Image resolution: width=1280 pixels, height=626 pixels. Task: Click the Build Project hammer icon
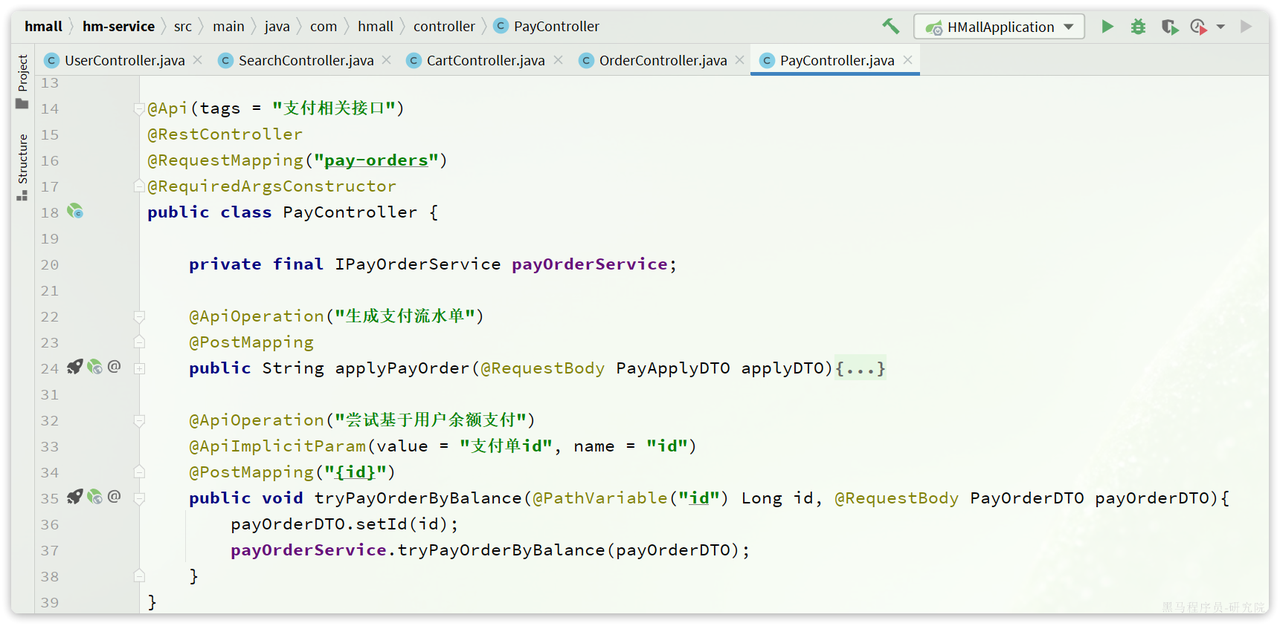tap(890, 27)
